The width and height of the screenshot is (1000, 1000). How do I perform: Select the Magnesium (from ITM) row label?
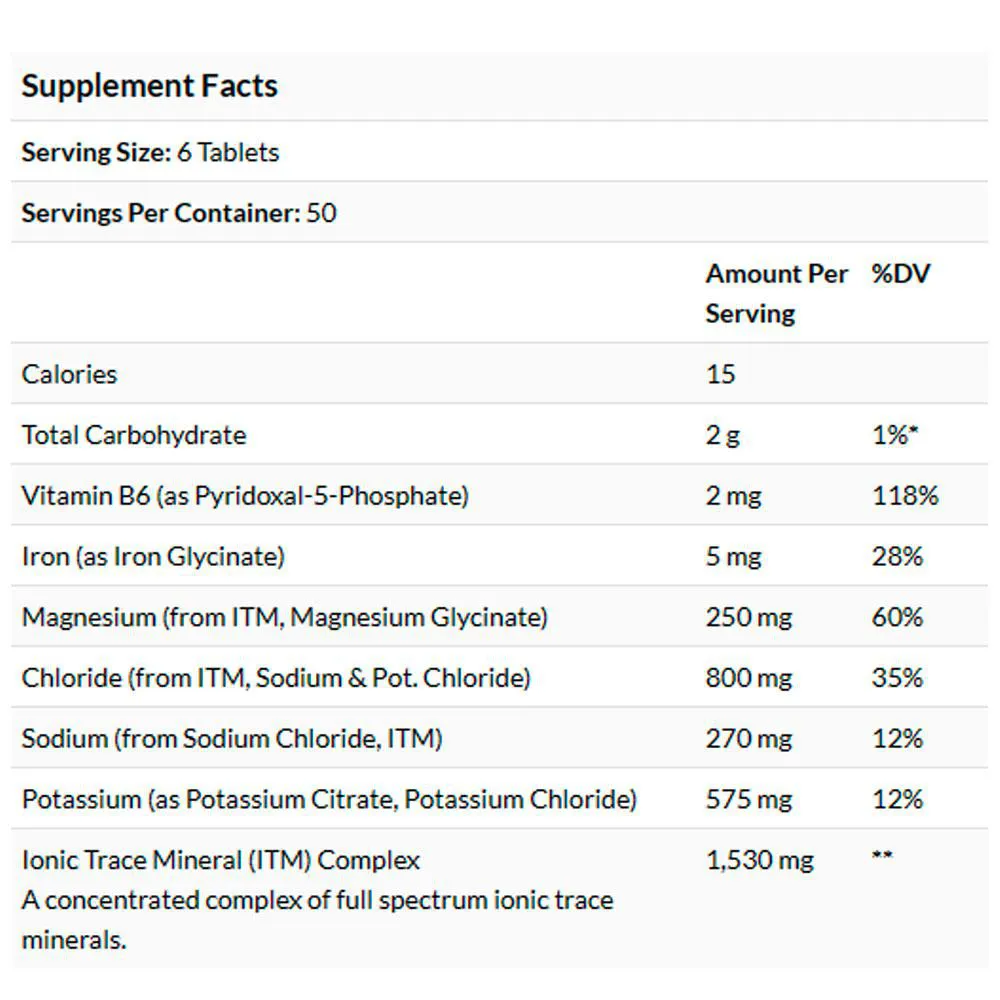284,617
